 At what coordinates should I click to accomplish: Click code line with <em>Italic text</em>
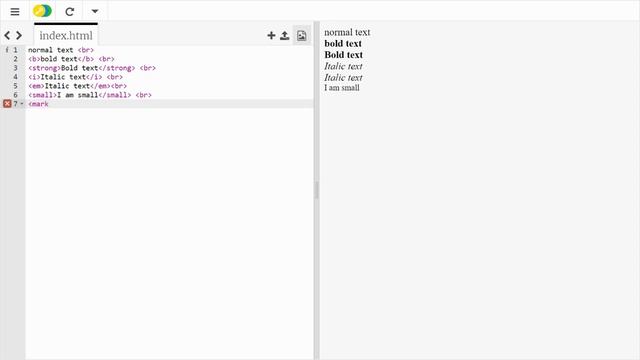point(77,86)
